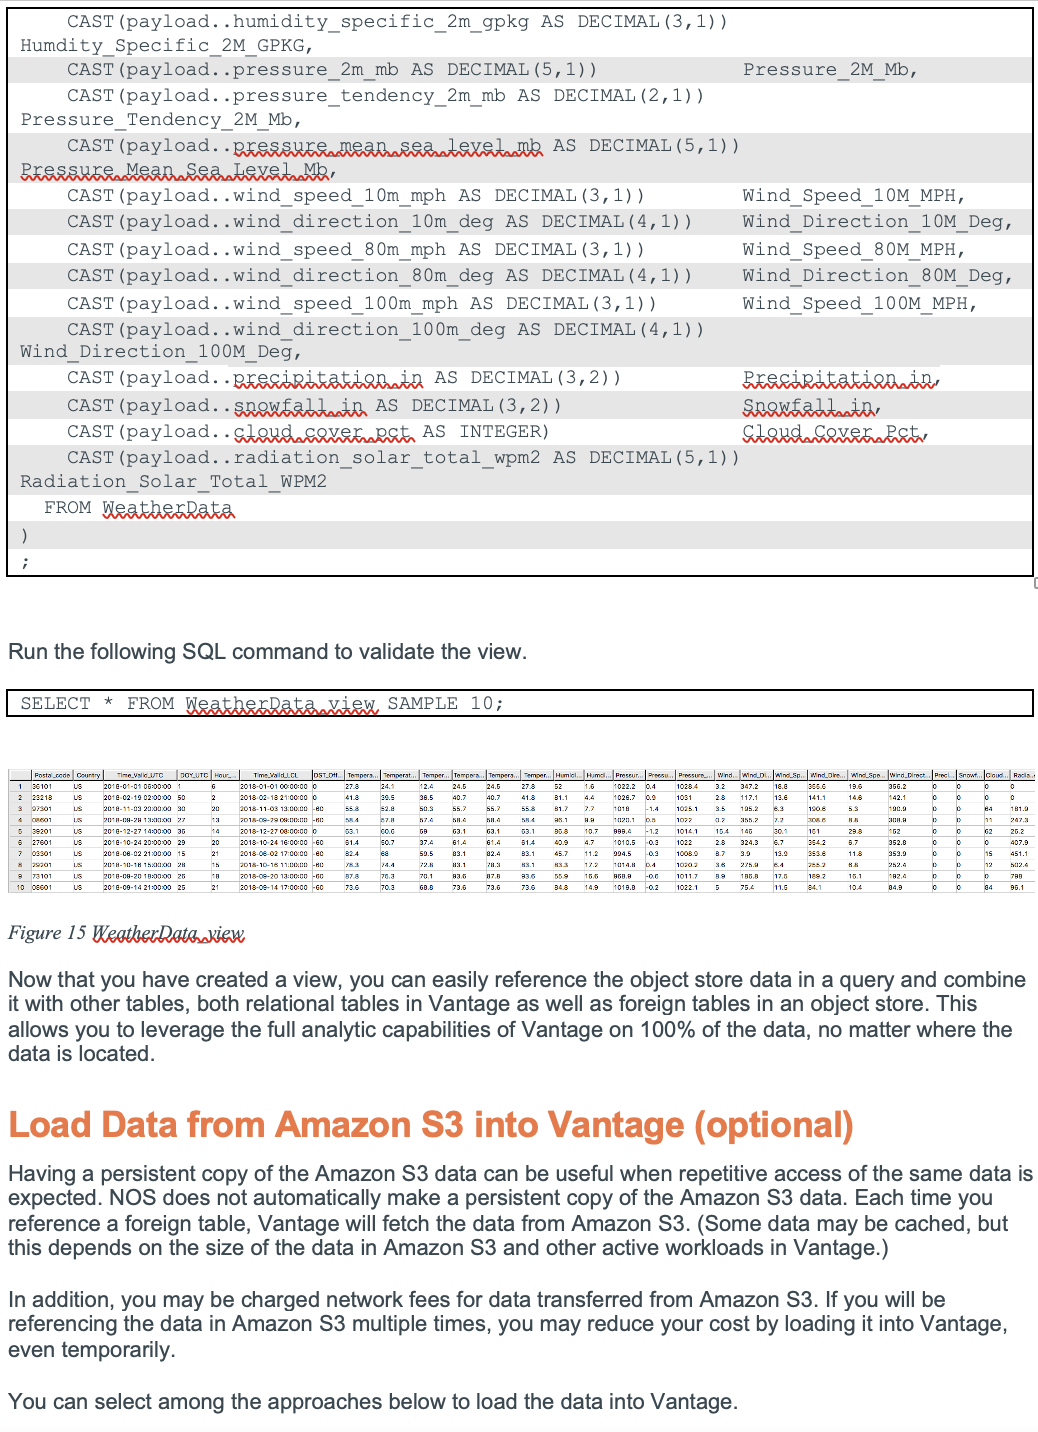Select the US value in row 1
Viewport: 1038px width, 1432px height.
(76, 785)
